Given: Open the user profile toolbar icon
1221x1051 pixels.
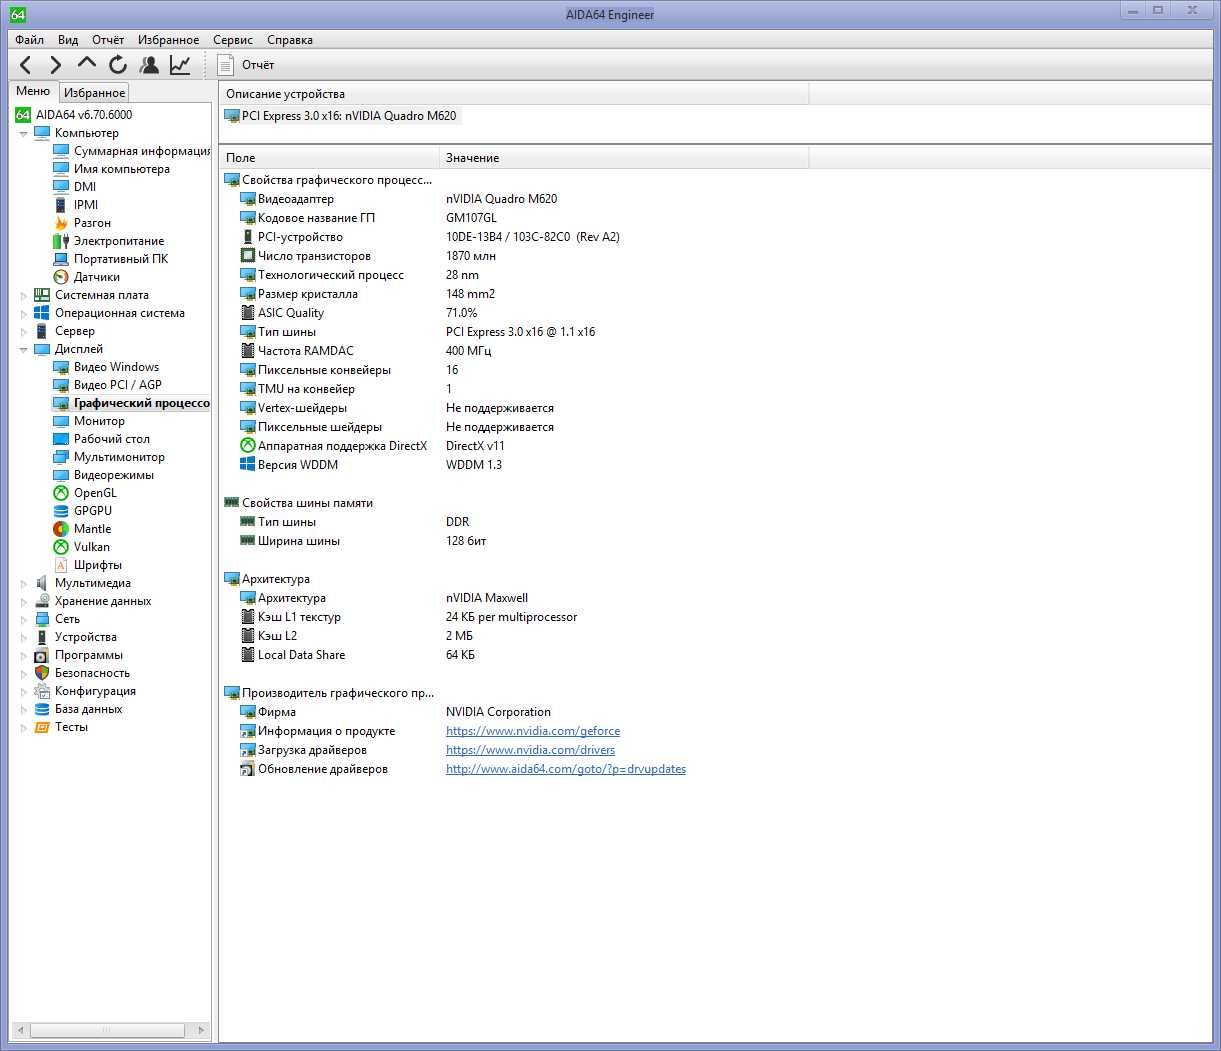Looking at the screenshot, I should tap(149, 65).
